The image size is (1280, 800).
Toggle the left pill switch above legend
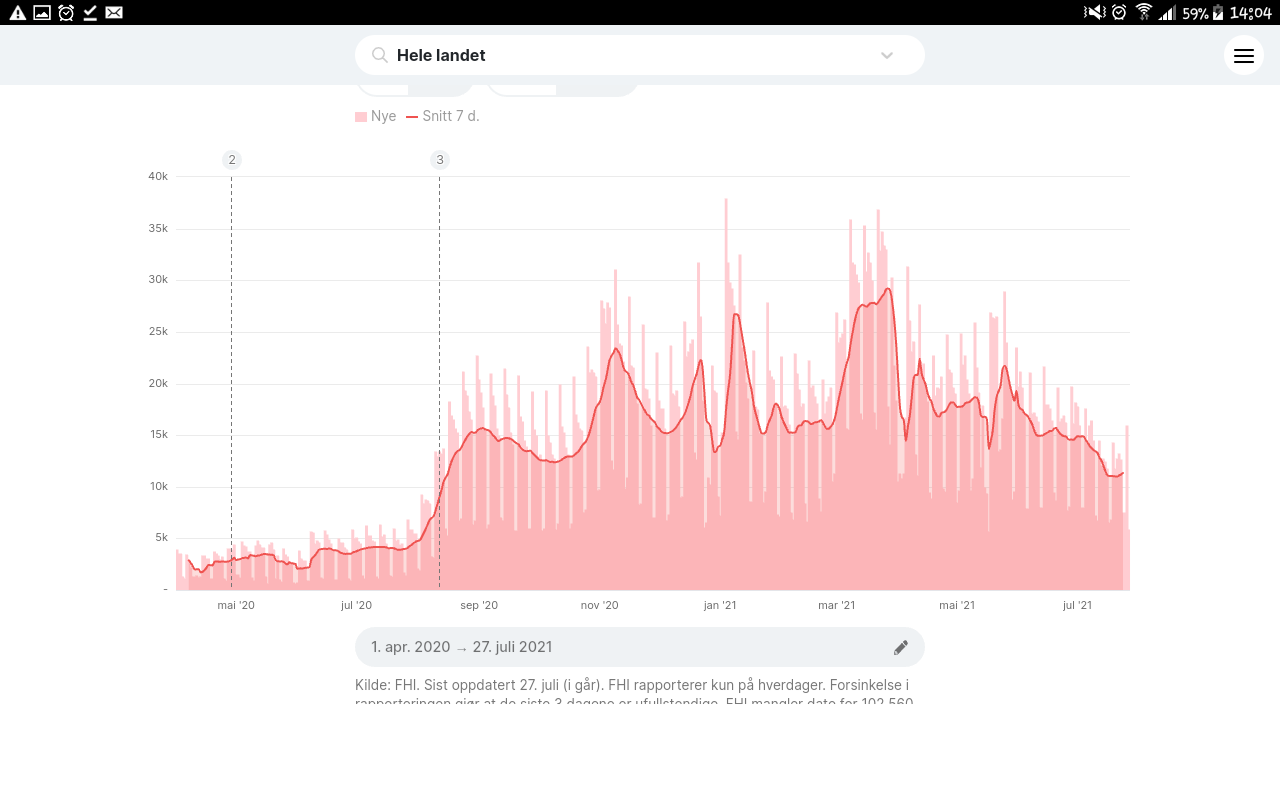[414, 89]
